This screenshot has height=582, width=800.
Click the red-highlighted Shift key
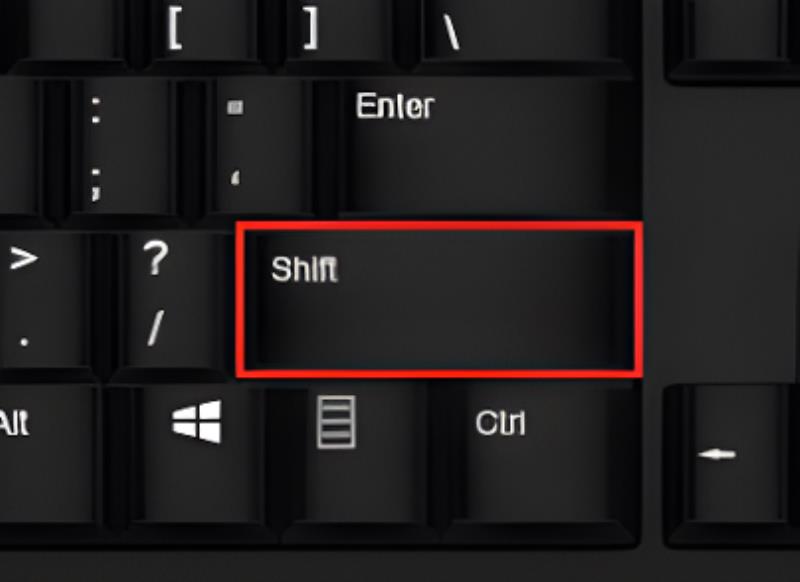click(439, 300)
